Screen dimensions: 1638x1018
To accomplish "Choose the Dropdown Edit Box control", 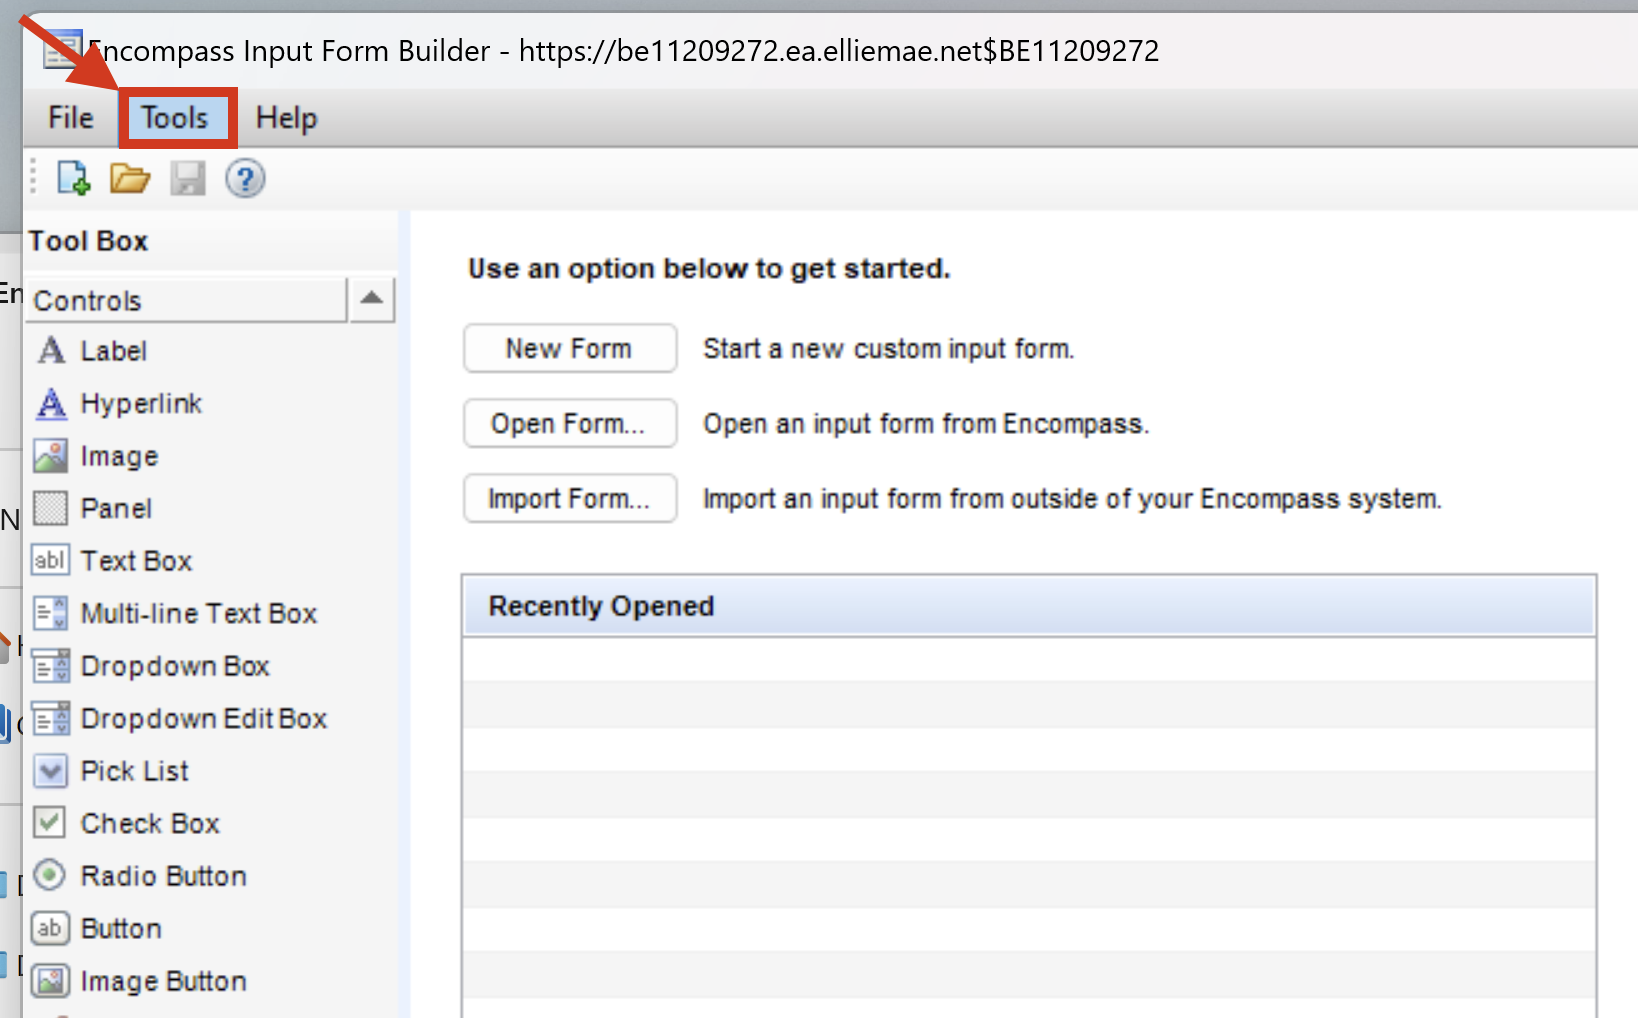I will (203, 719).
